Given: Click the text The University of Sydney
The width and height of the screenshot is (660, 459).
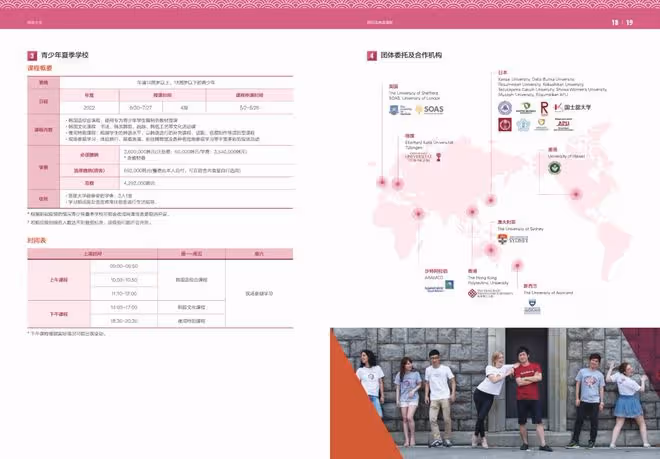Looking at the screenshot, I should click(x=520, y=229).
